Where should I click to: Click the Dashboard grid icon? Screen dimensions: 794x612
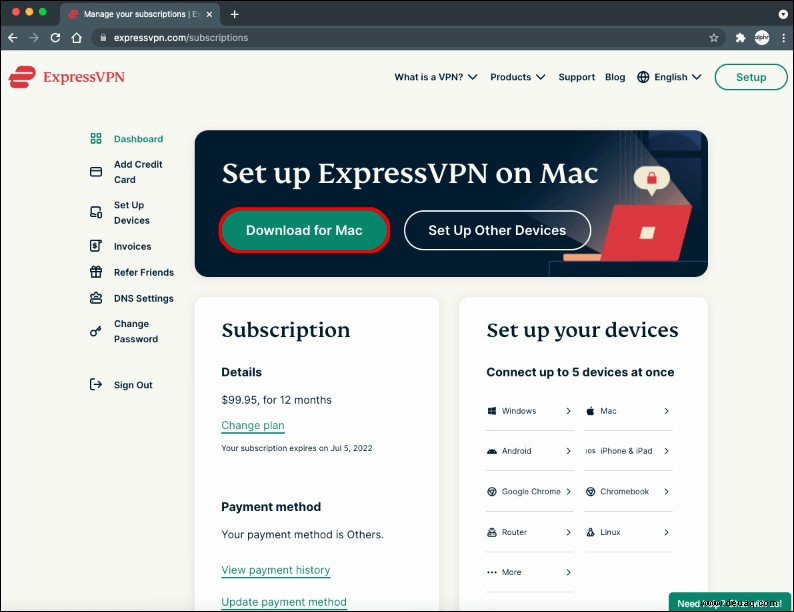coord(96,139)
